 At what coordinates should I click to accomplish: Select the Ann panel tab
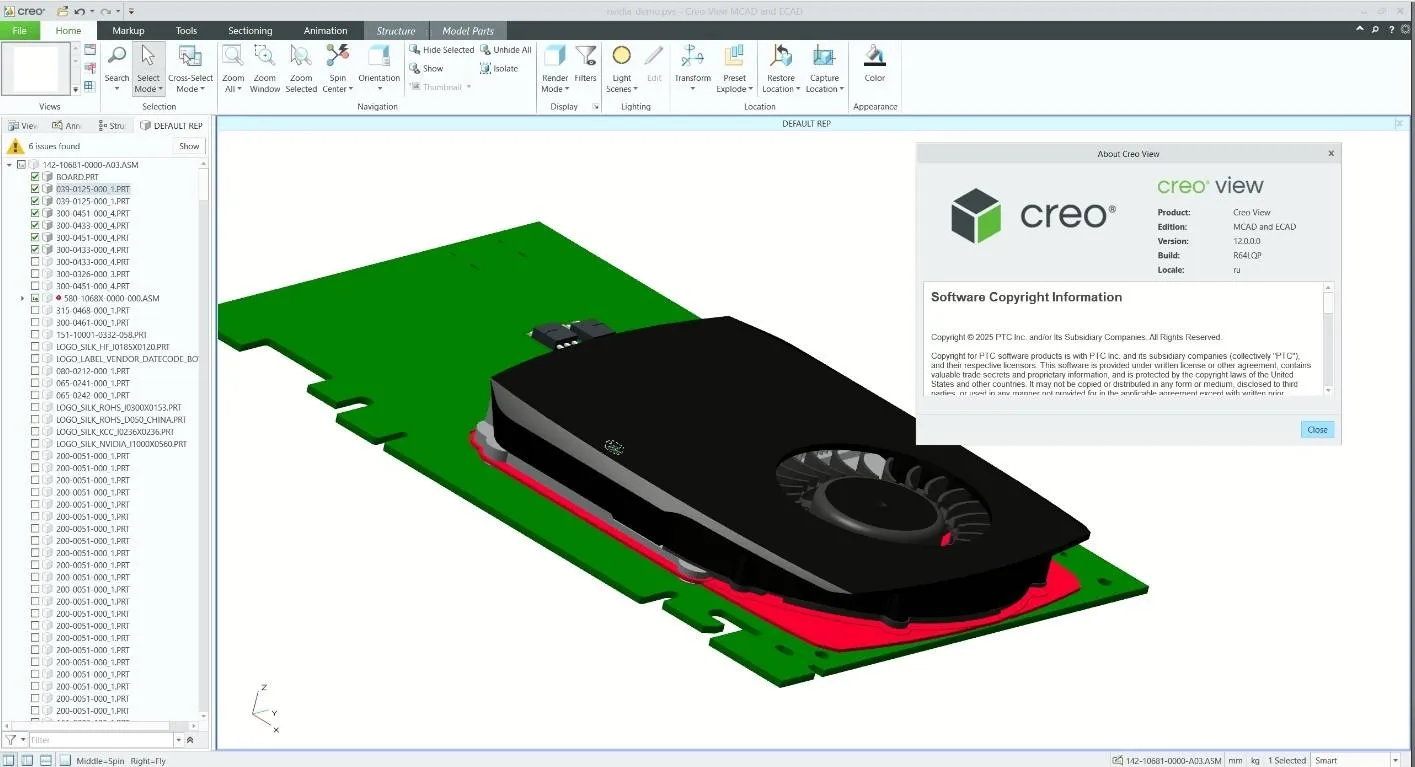pos(67,125)
